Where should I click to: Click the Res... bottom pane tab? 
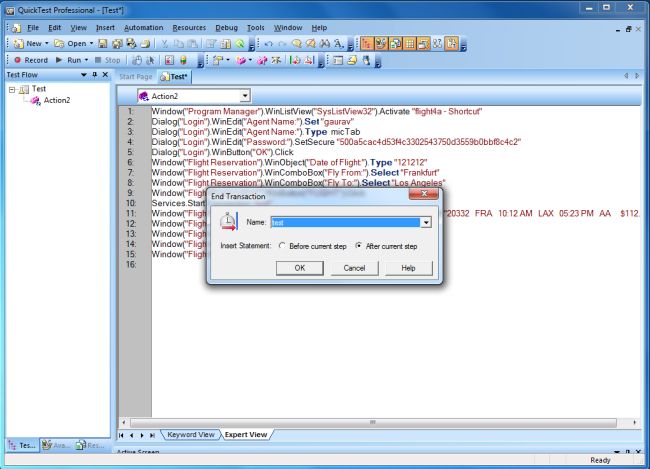pyautogui.click(x=90, y=445)
